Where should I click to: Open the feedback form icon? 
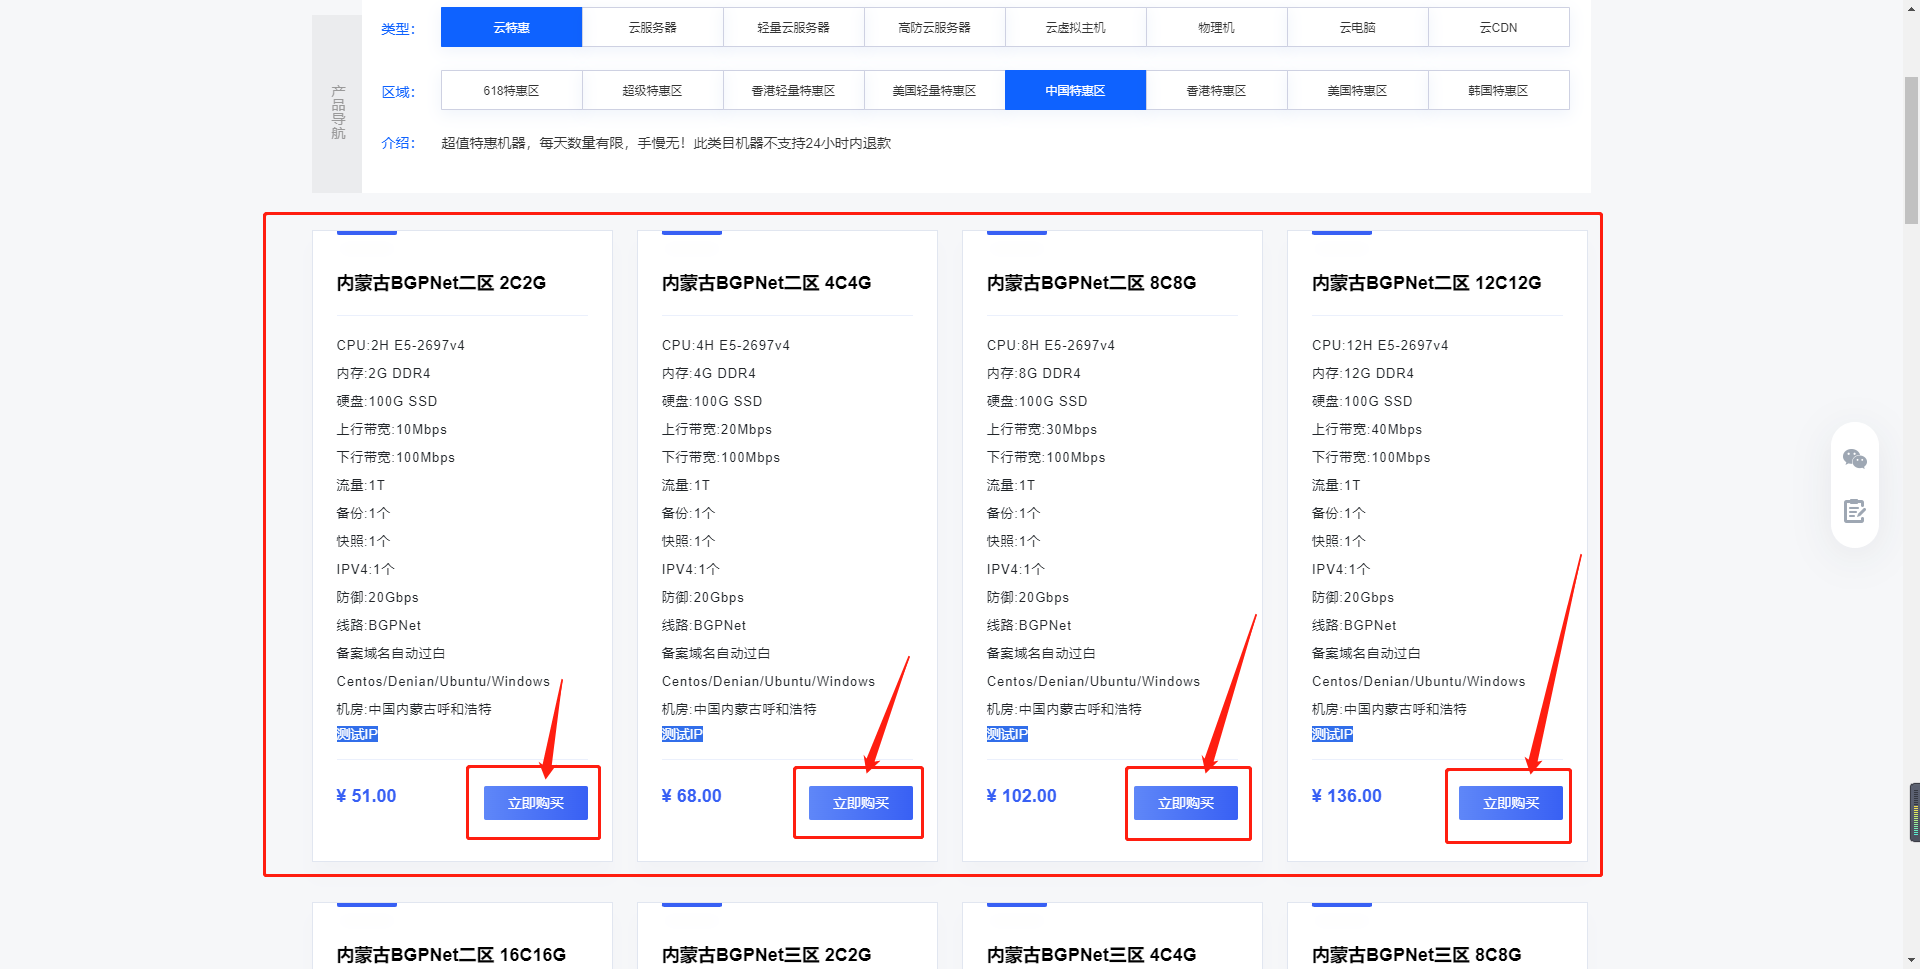click(1854, 511)
